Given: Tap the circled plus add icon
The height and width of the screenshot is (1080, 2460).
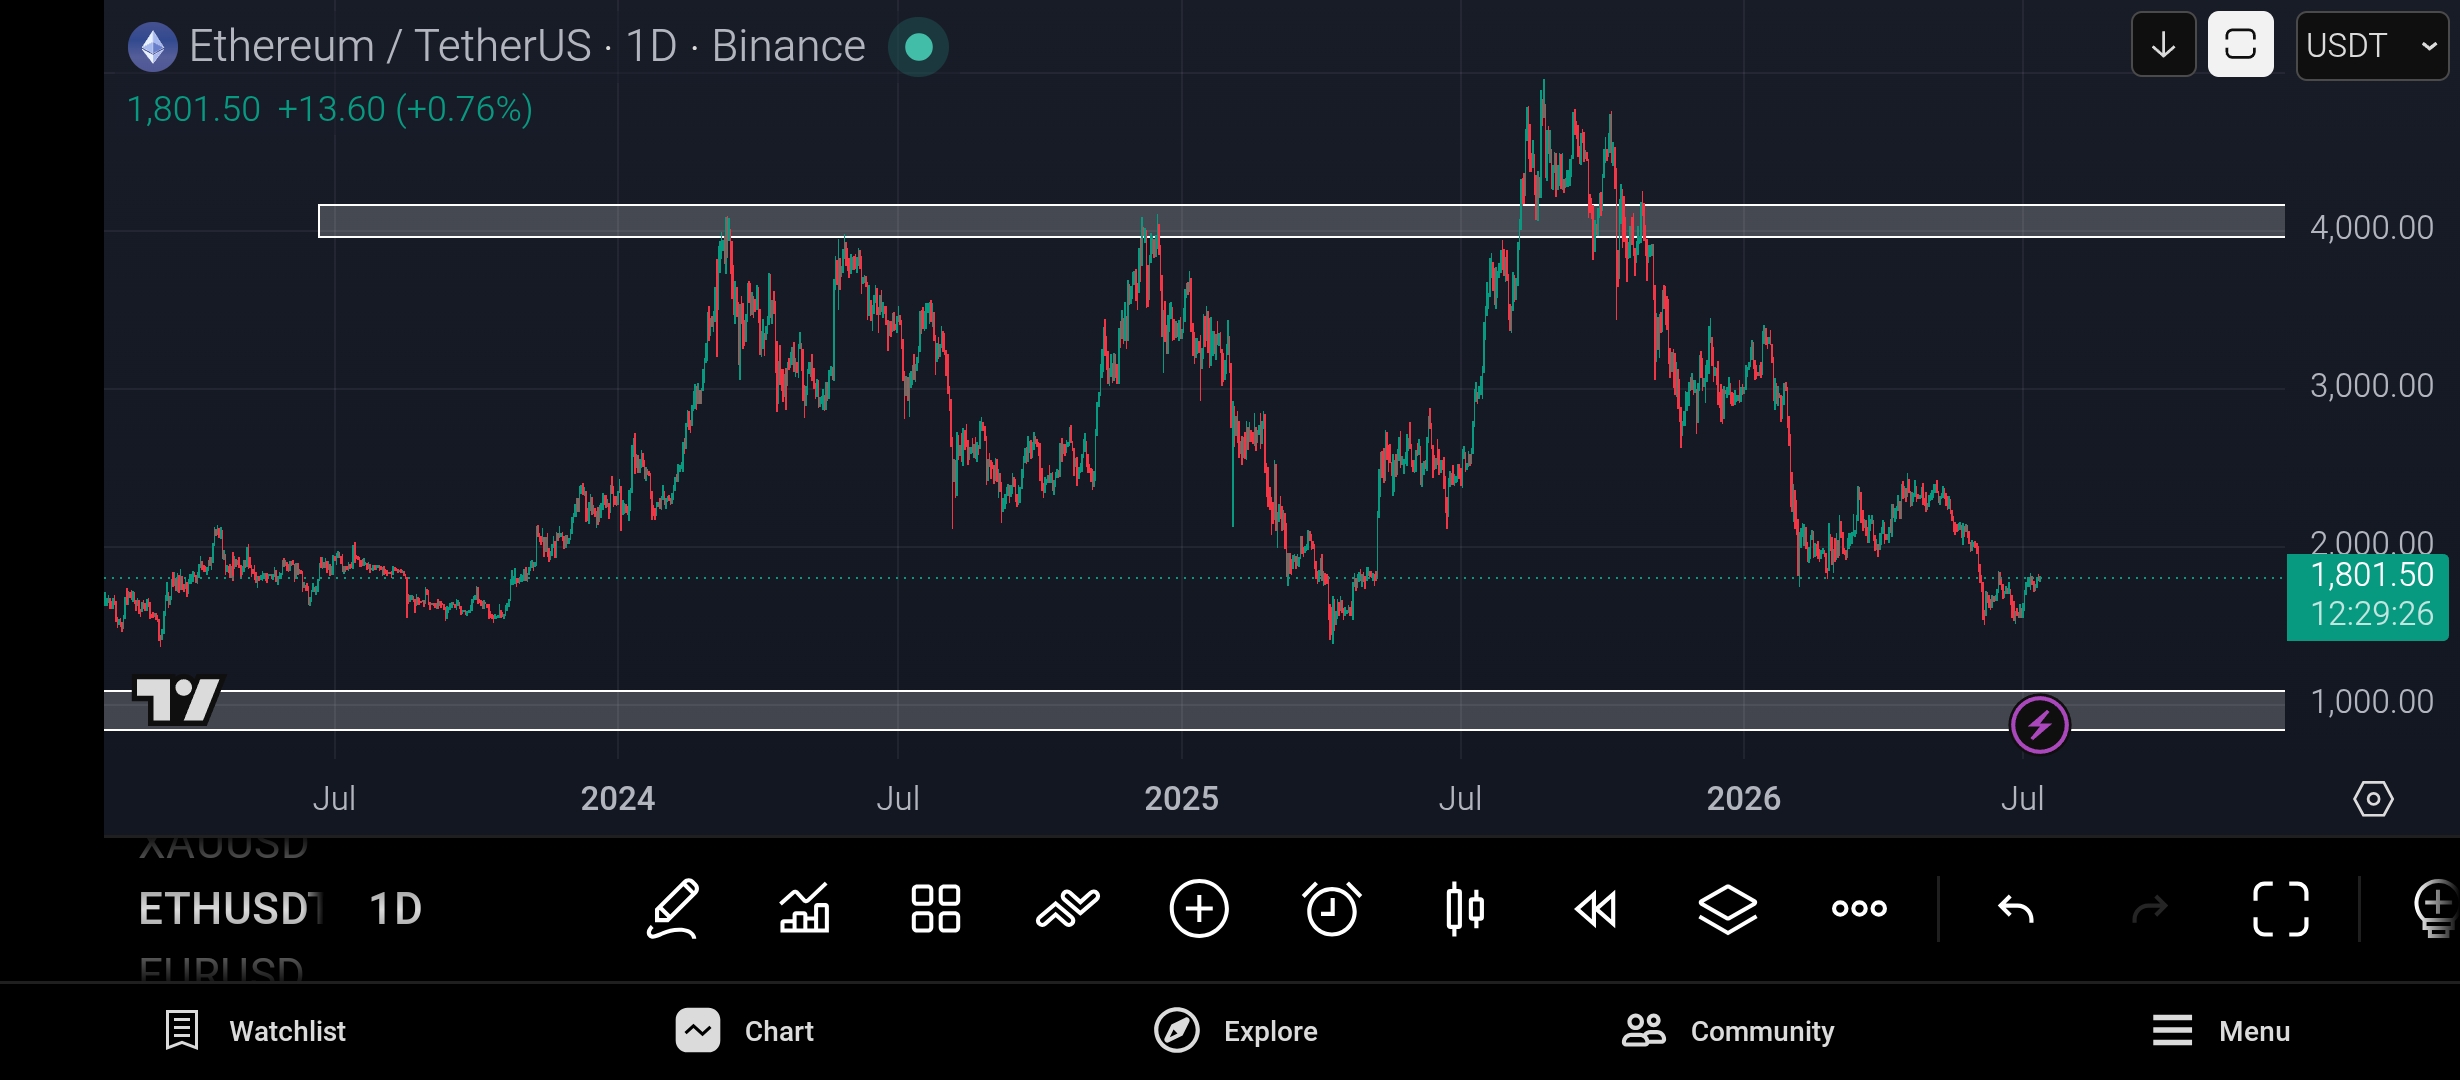Looking at the screenshot, I should pos(1199,909).
